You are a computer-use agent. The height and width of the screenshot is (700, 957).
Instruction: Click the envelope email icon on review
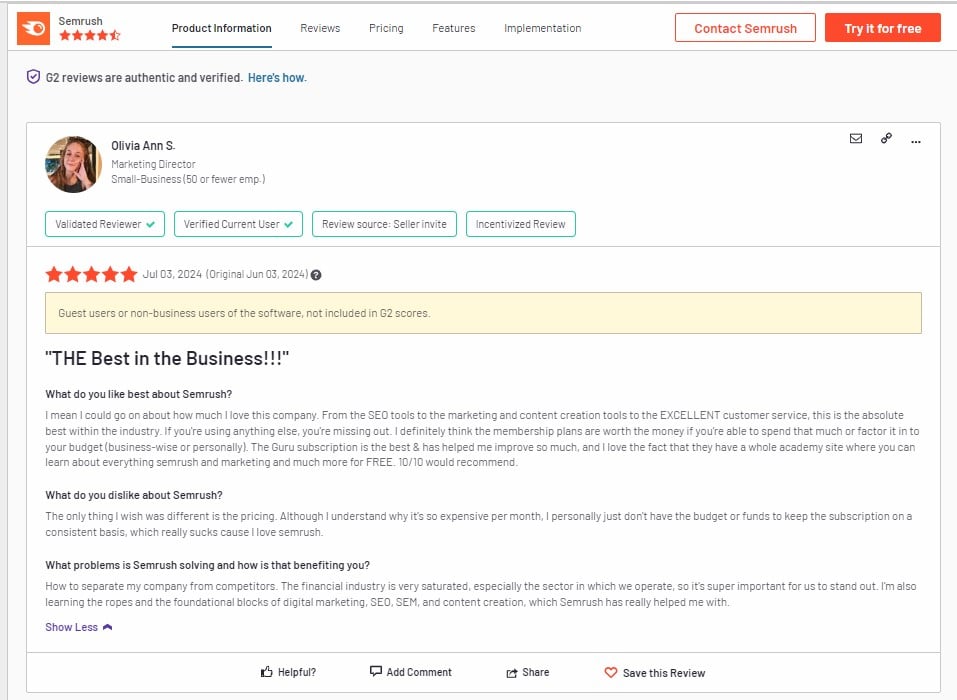(855, 139)
